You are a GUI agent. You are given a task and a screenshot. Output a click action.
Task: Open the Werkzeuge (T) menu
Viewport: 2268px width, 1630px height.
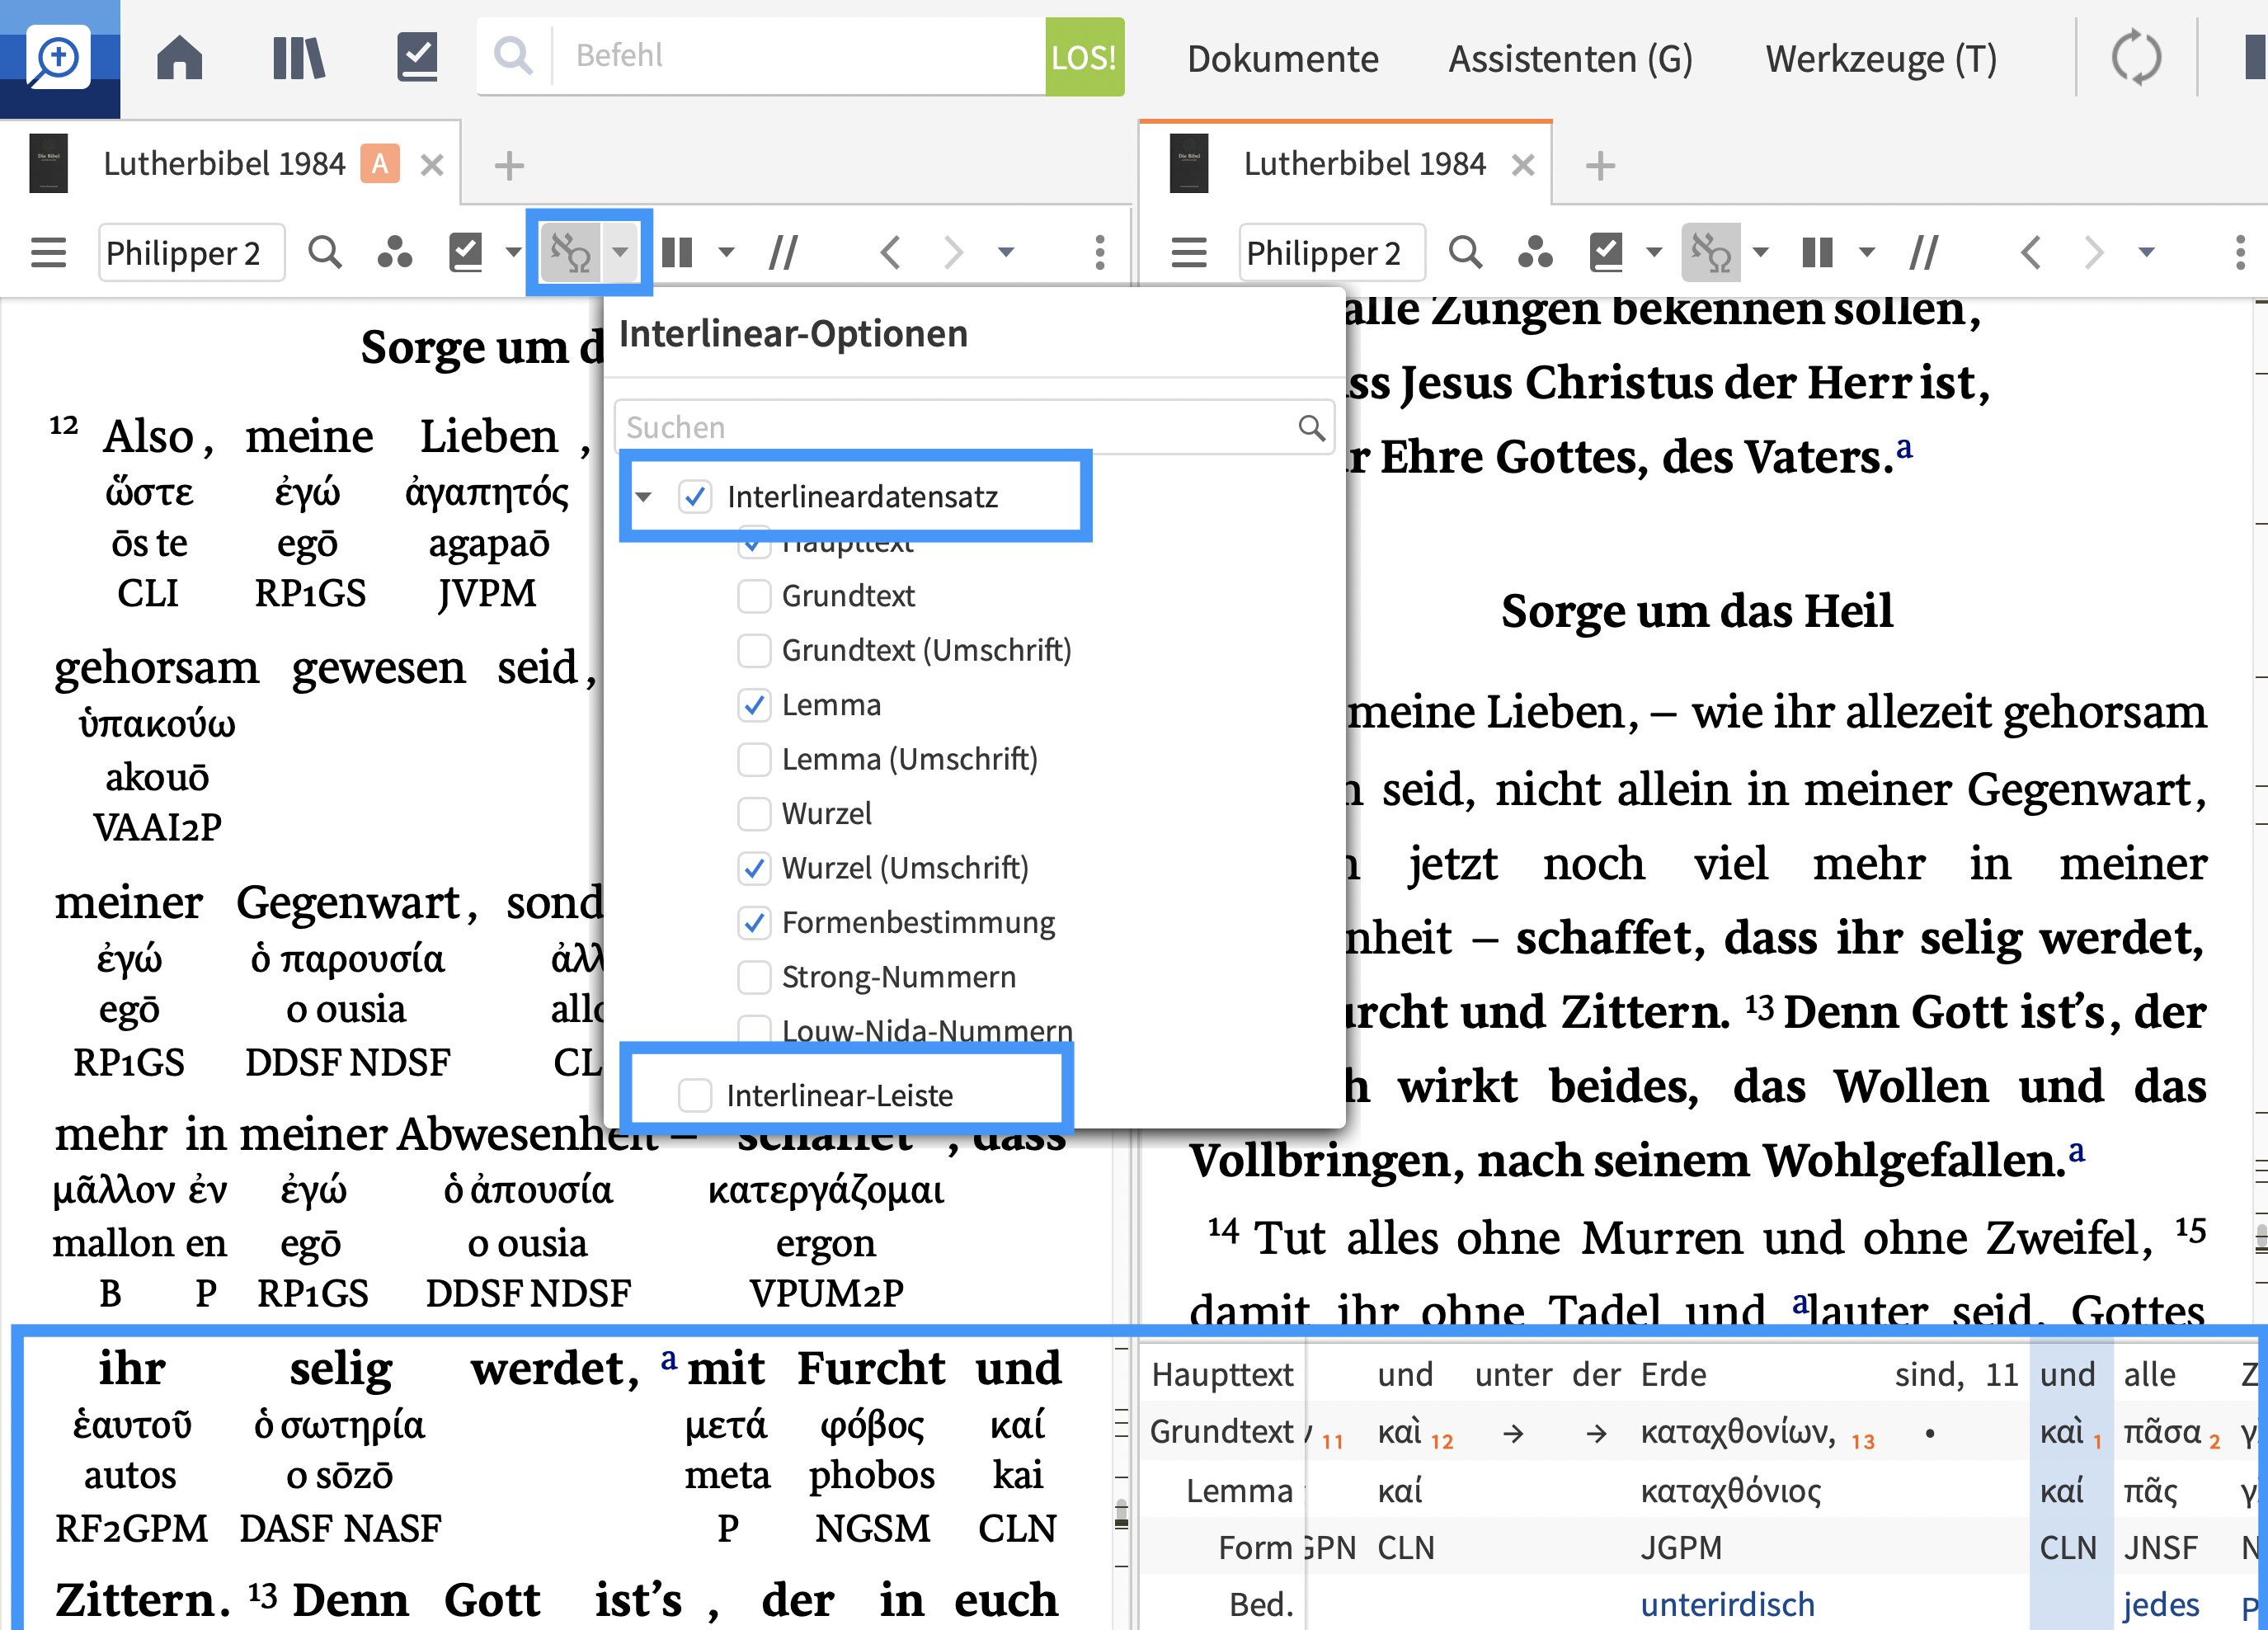1881,59
